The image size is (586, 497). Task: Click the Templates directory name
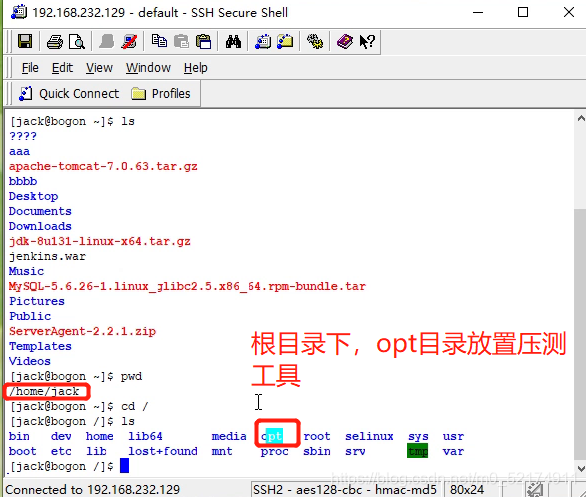click(40, 346)
